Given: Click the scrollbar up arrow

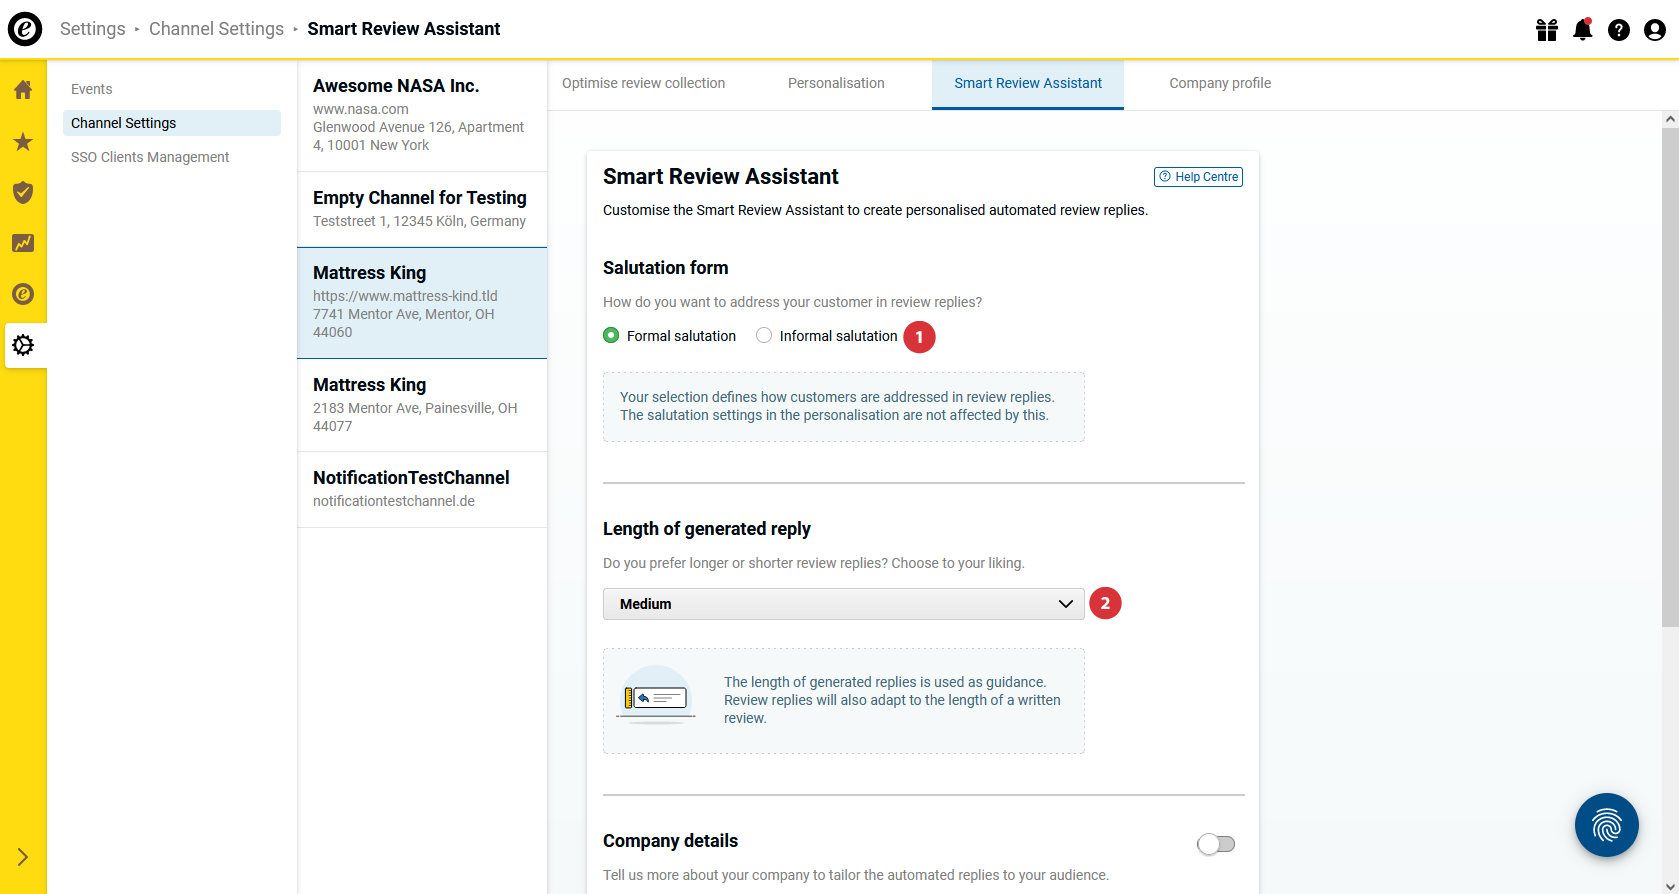Looking at the screenshot, I should [1670, 119].
